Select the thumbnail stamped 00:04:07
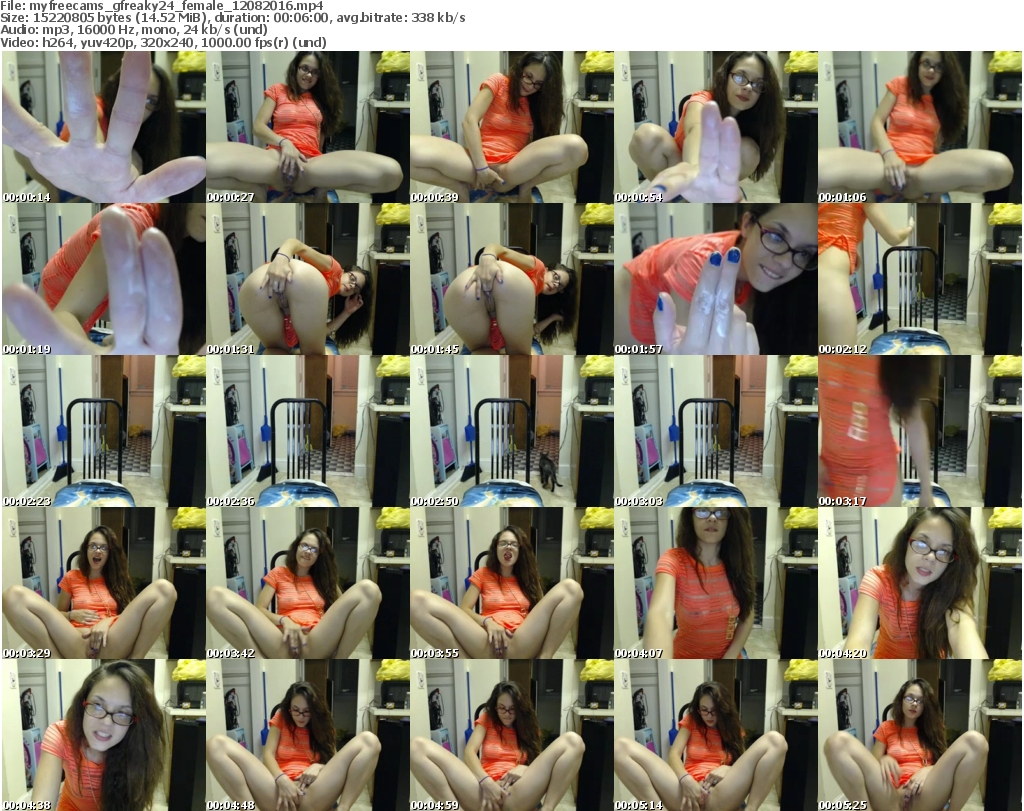This screenshot has width=1024, height=811. coord(716,583)
